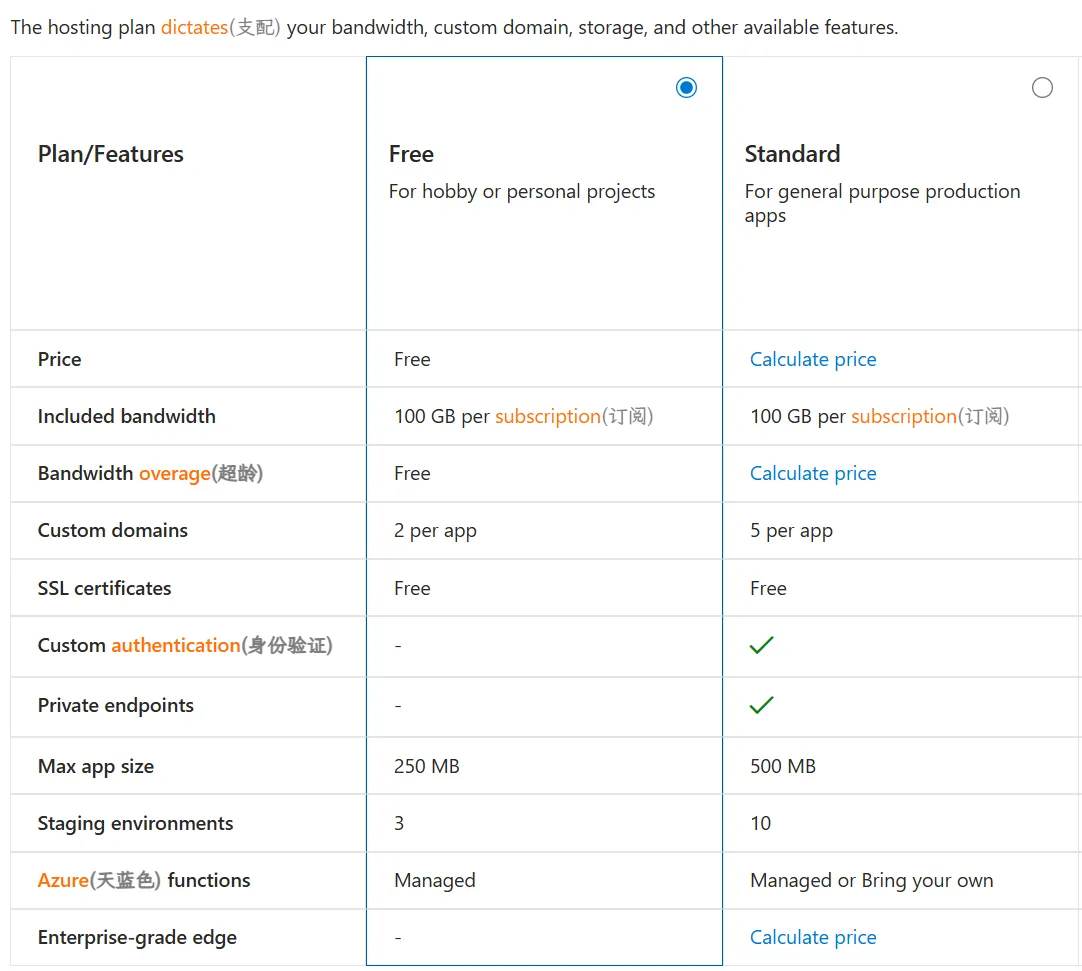Click the Standard plan 500 MB cell
1082x971 pixels.
pyautogui.click(x=783, y=767)
